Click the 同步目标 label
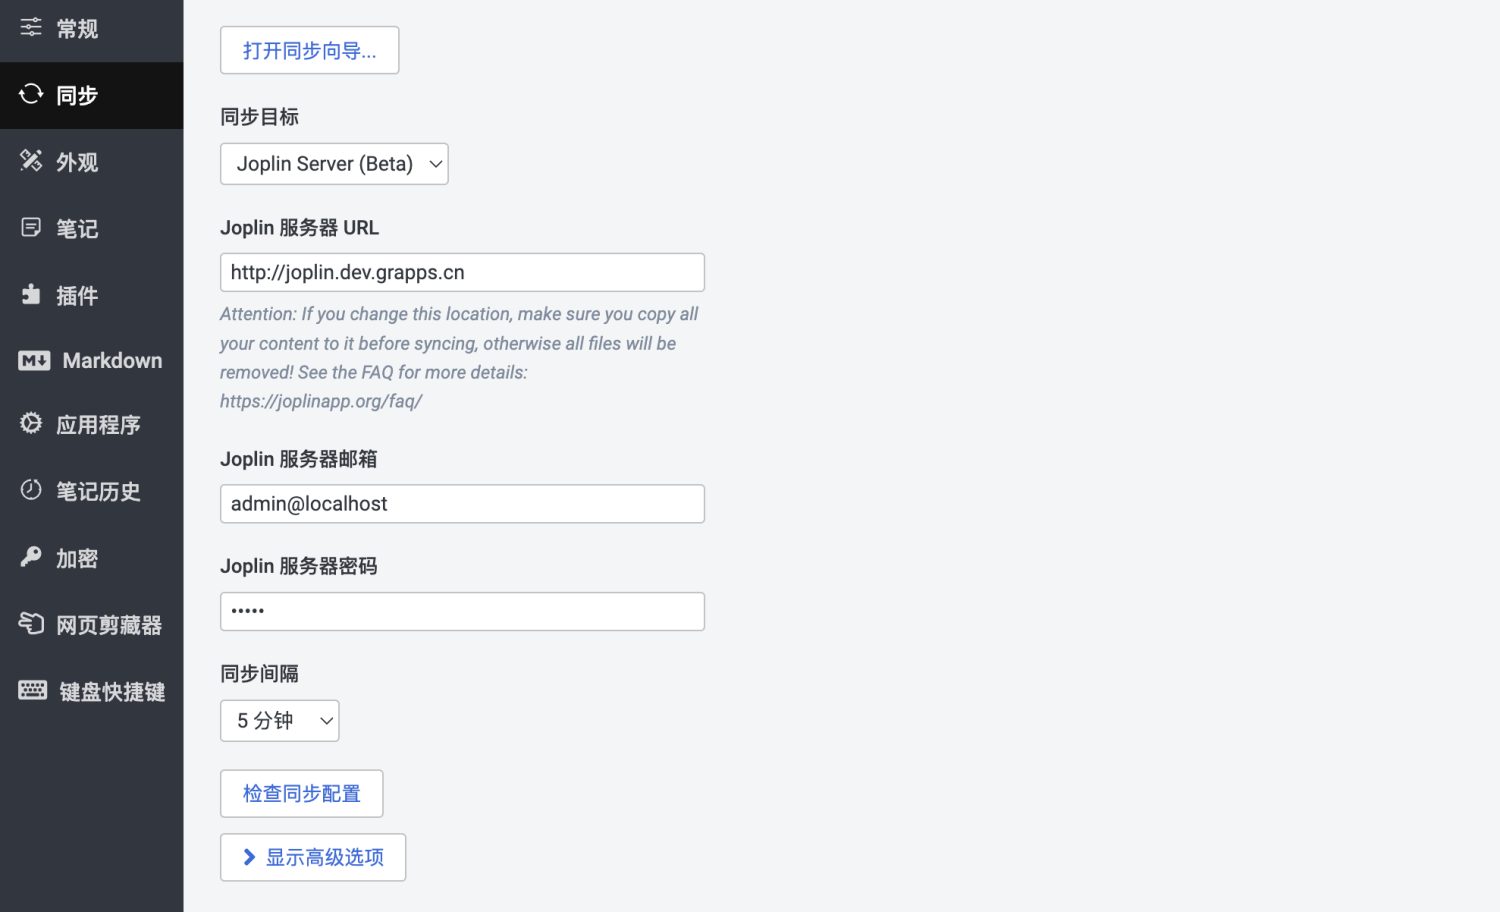 (x=259, y=117)
